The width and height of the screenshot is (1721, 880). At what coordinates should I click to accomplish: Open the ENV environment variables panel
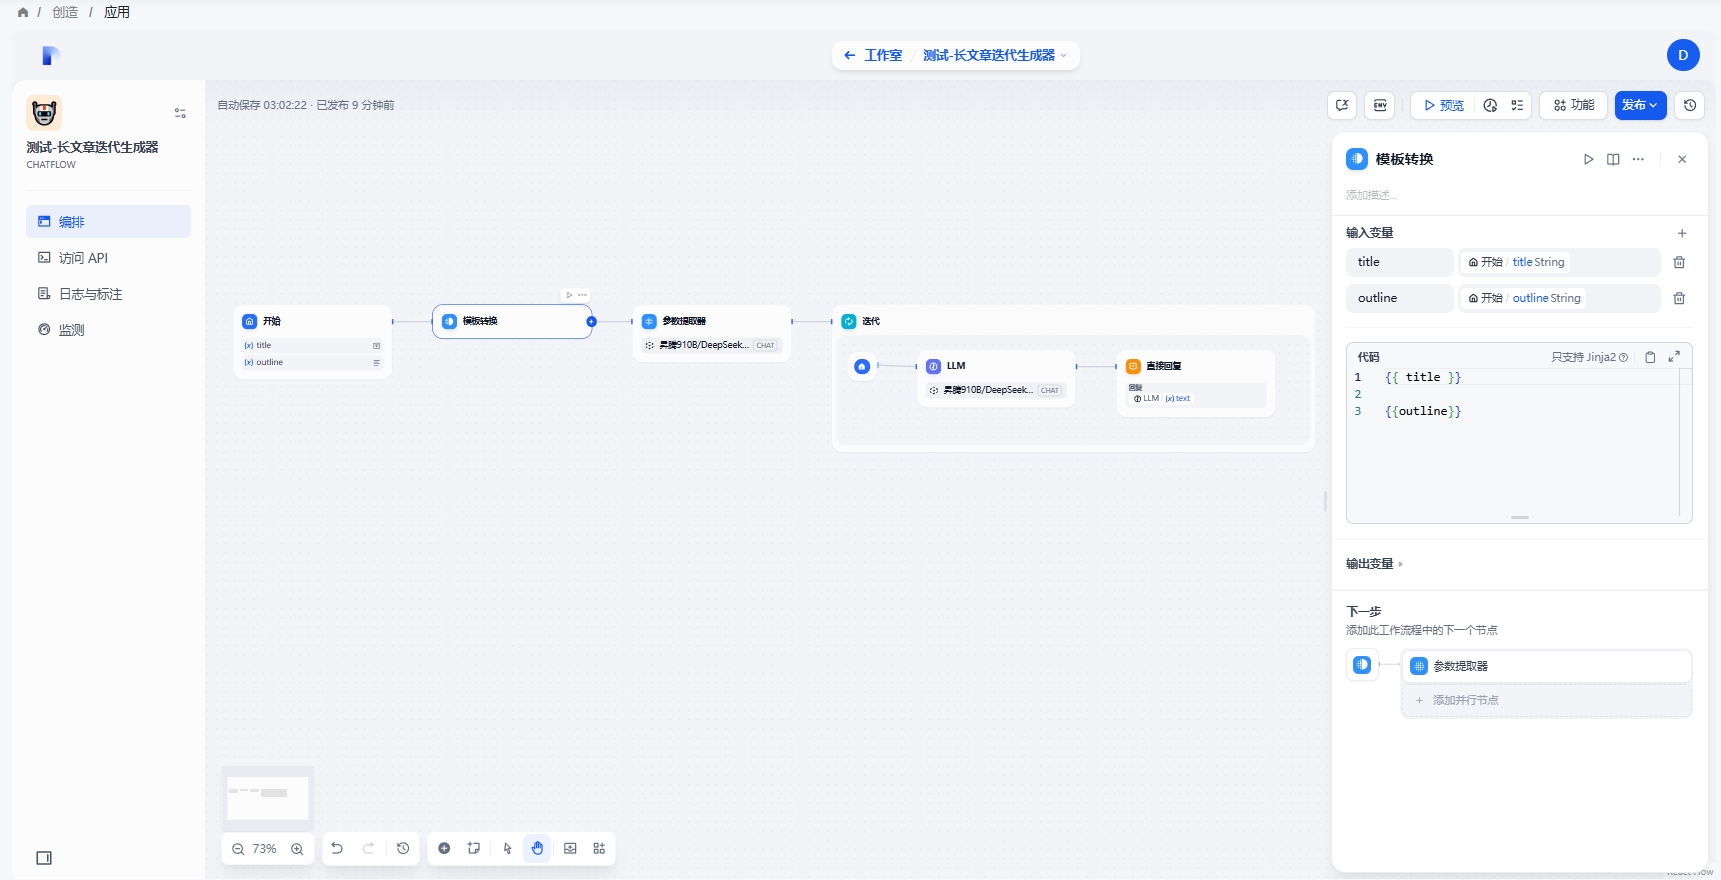point(1380,105)
